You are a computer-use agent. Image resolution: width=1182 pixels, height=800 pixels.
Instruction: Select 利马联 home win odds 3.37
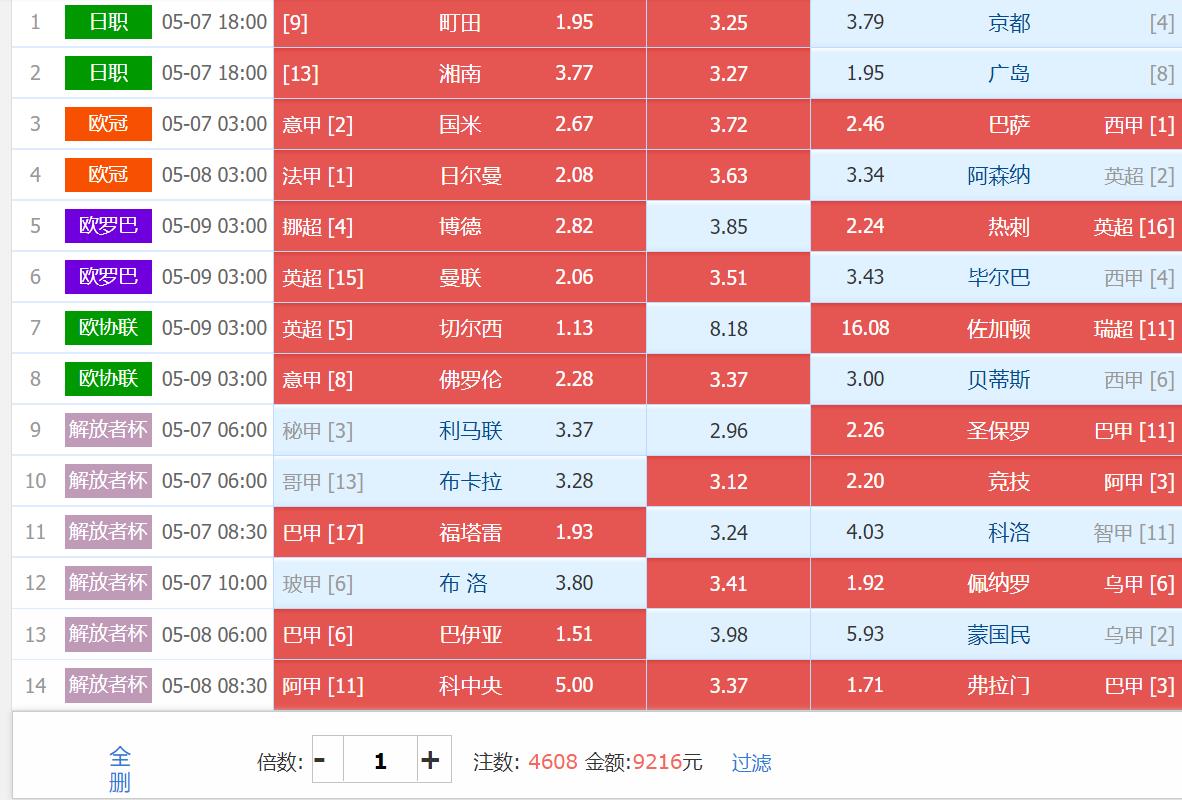point(460,431)
